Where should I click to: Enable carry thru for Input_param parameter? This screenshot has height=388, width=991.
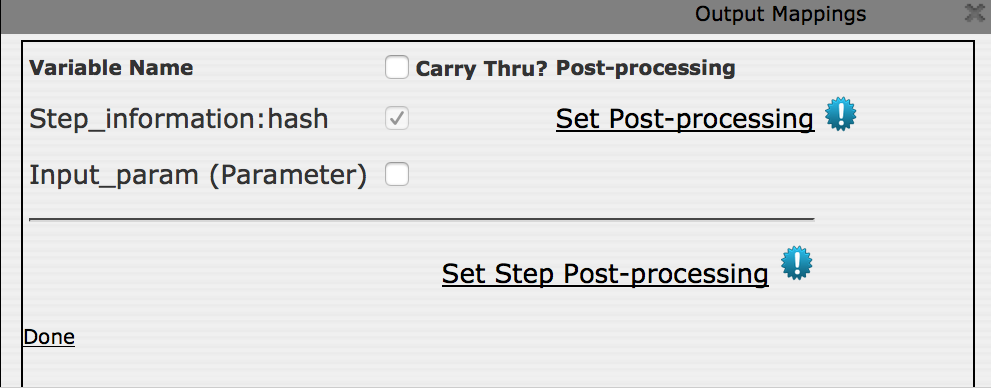397,174
